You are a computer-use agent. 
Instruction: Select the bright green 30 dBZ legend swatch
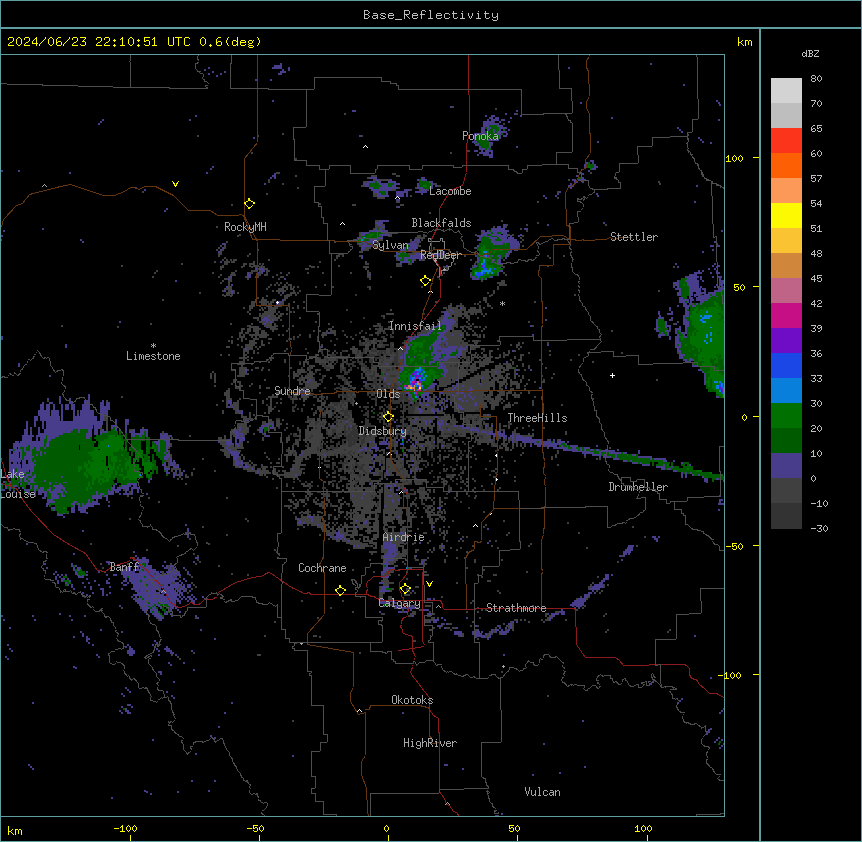point(786,416)
